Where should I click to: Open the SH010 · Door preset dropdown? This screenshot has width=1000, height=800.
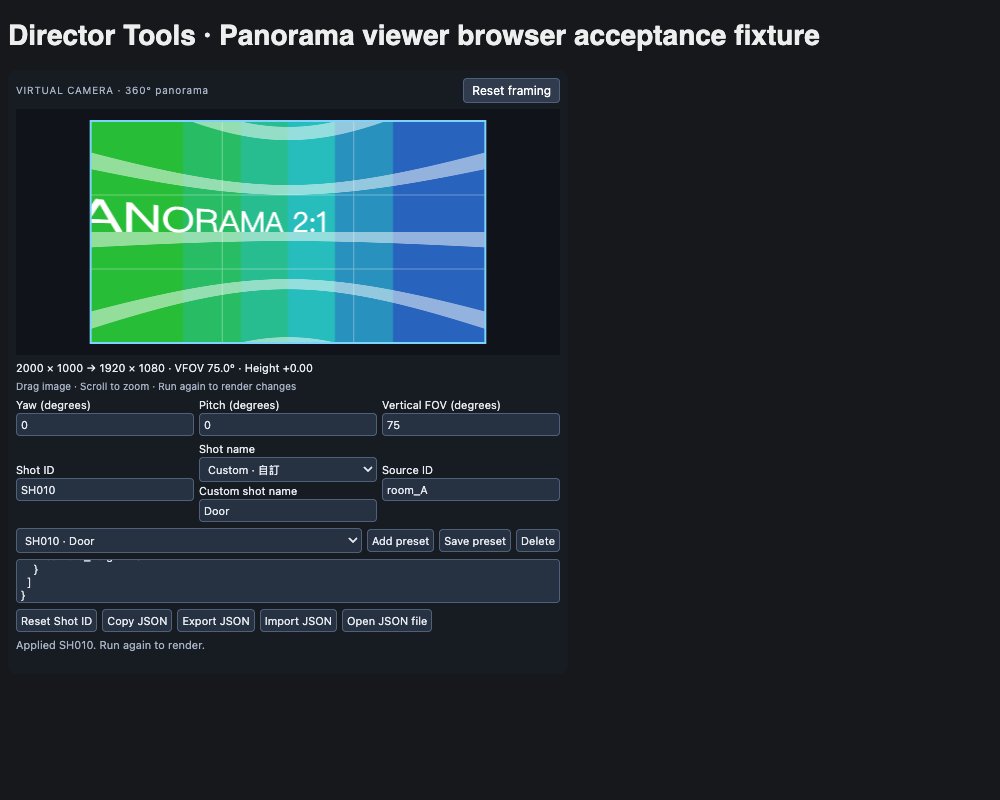189,541
